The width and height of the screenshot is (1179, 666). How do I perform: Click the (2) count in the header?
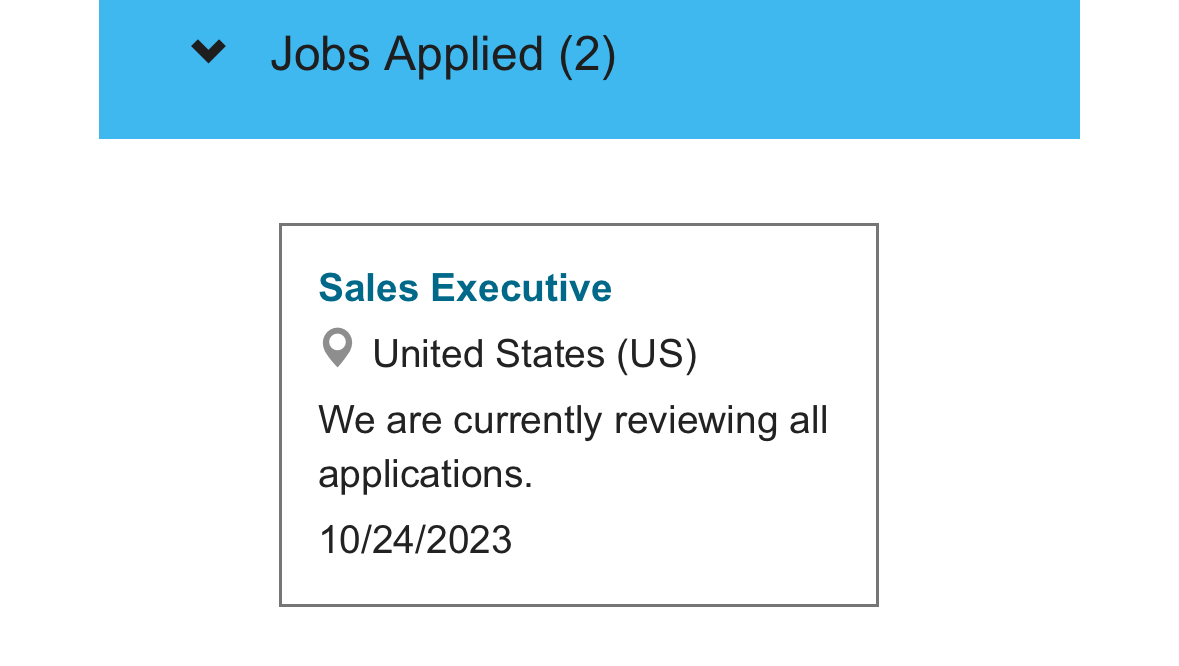587,54
